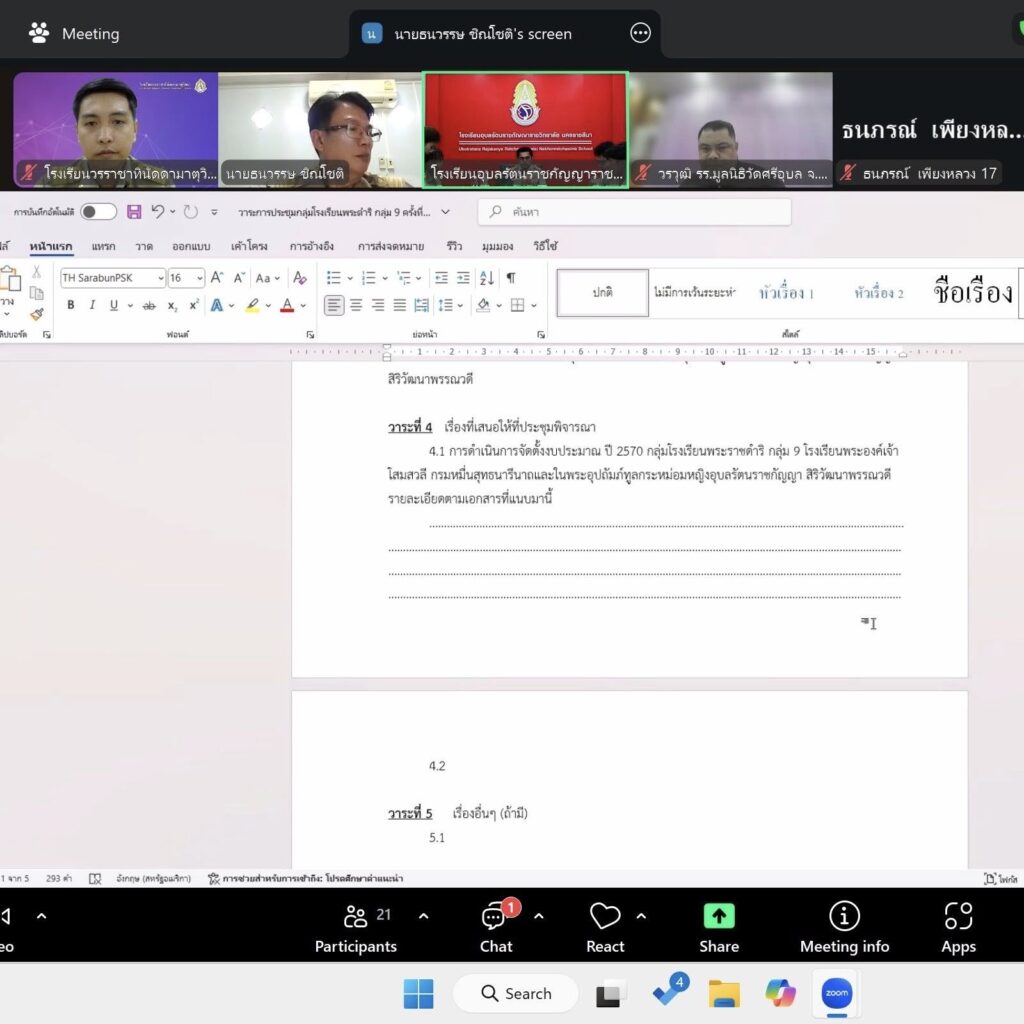Open the Zoom Chat panel

click(495, 928)
